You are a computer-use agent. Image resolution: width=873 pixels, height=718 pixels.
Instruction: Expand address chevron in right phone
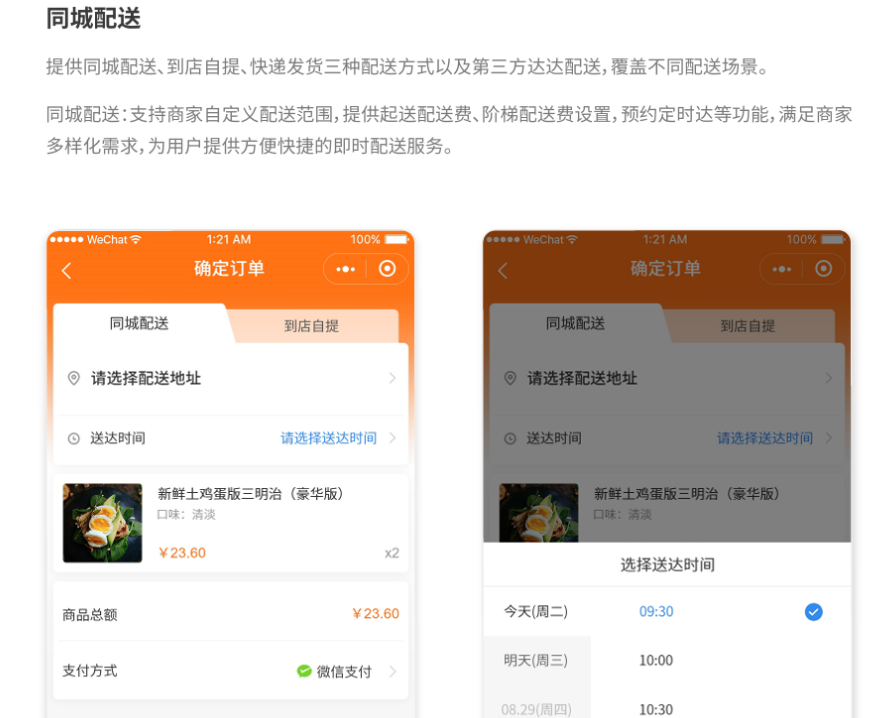click(829, 378)
